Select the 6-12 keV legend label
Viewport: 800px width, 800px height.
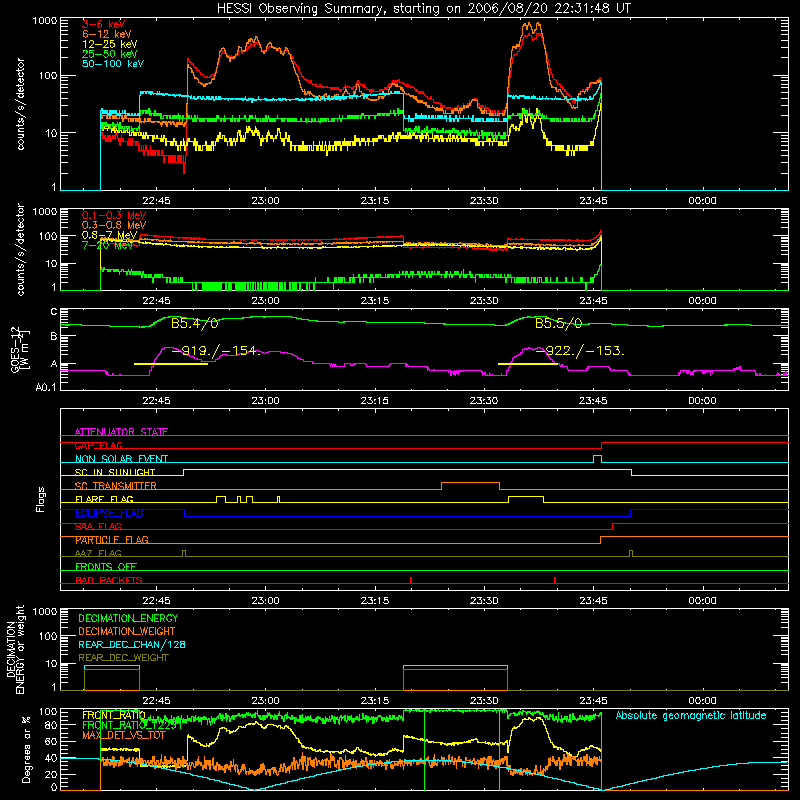tap(107, 34)
